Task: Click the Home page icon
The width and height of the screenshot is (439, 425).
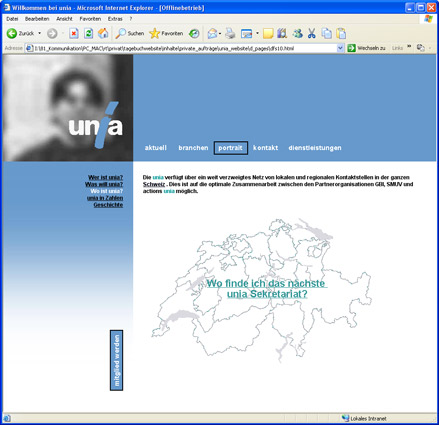Action: pos(103,33)
